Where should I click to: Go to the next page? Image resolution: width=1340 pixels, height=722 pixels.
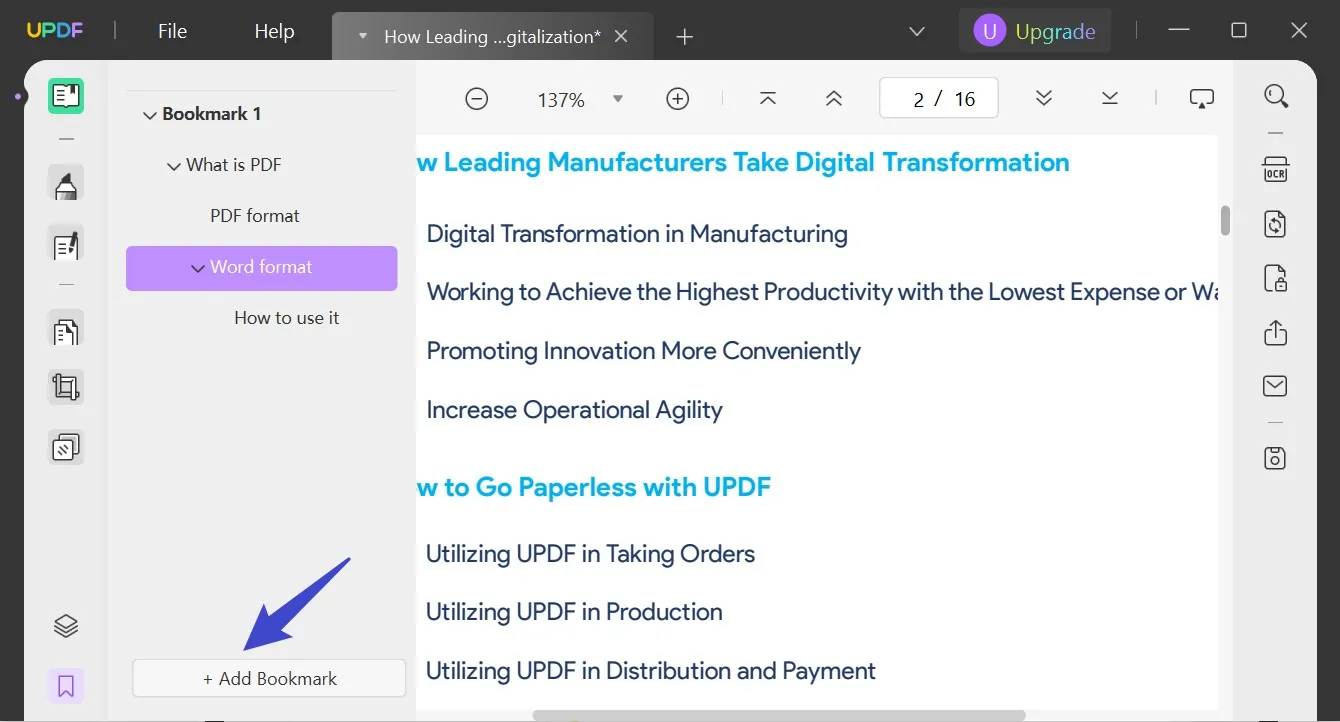1044,98
